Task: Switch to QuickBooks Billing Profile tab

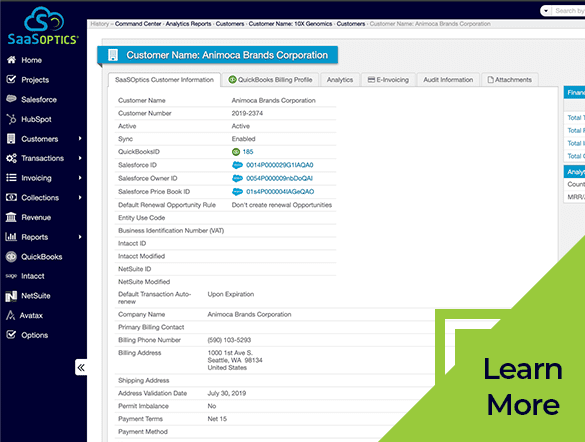Action: [x=270, y=80]
